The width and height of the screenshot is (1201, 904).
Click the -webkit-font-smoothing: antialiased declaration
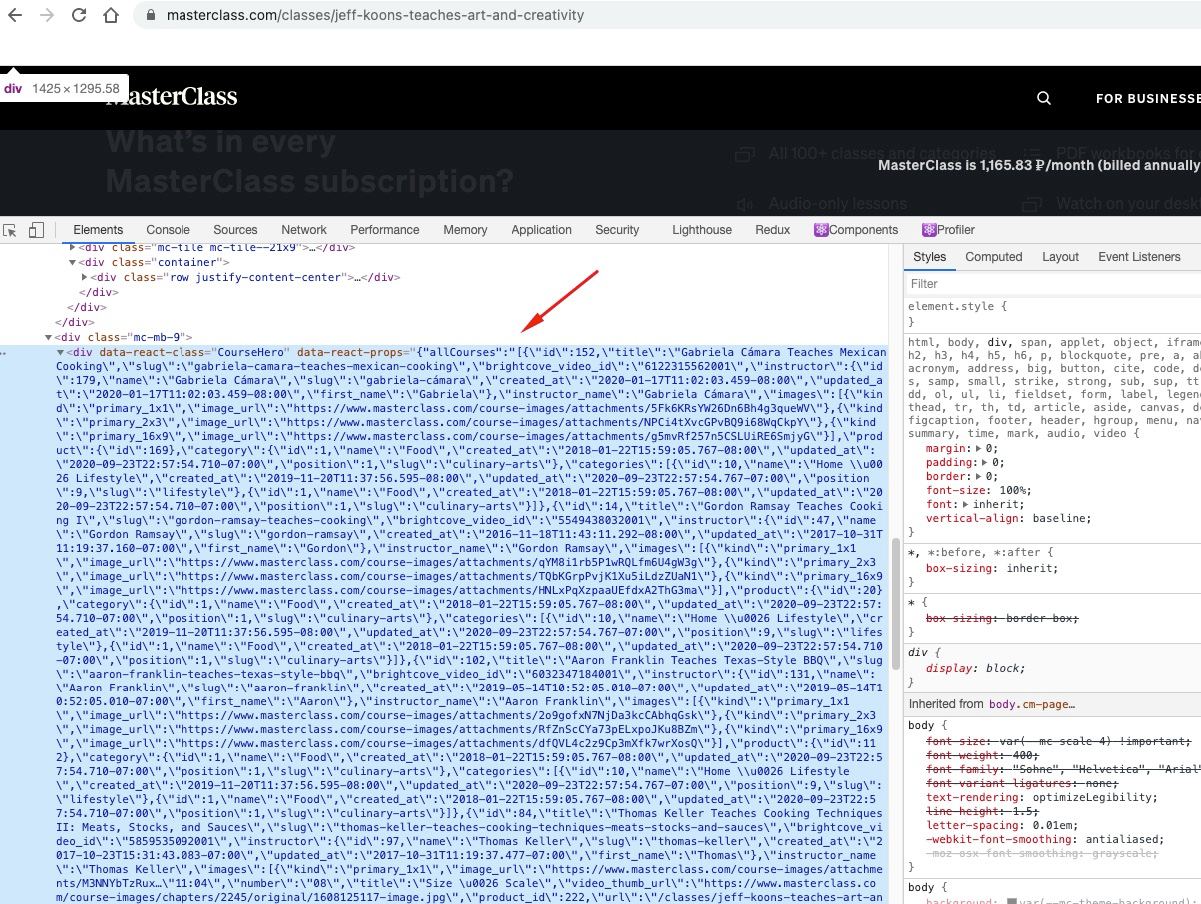1045,840
